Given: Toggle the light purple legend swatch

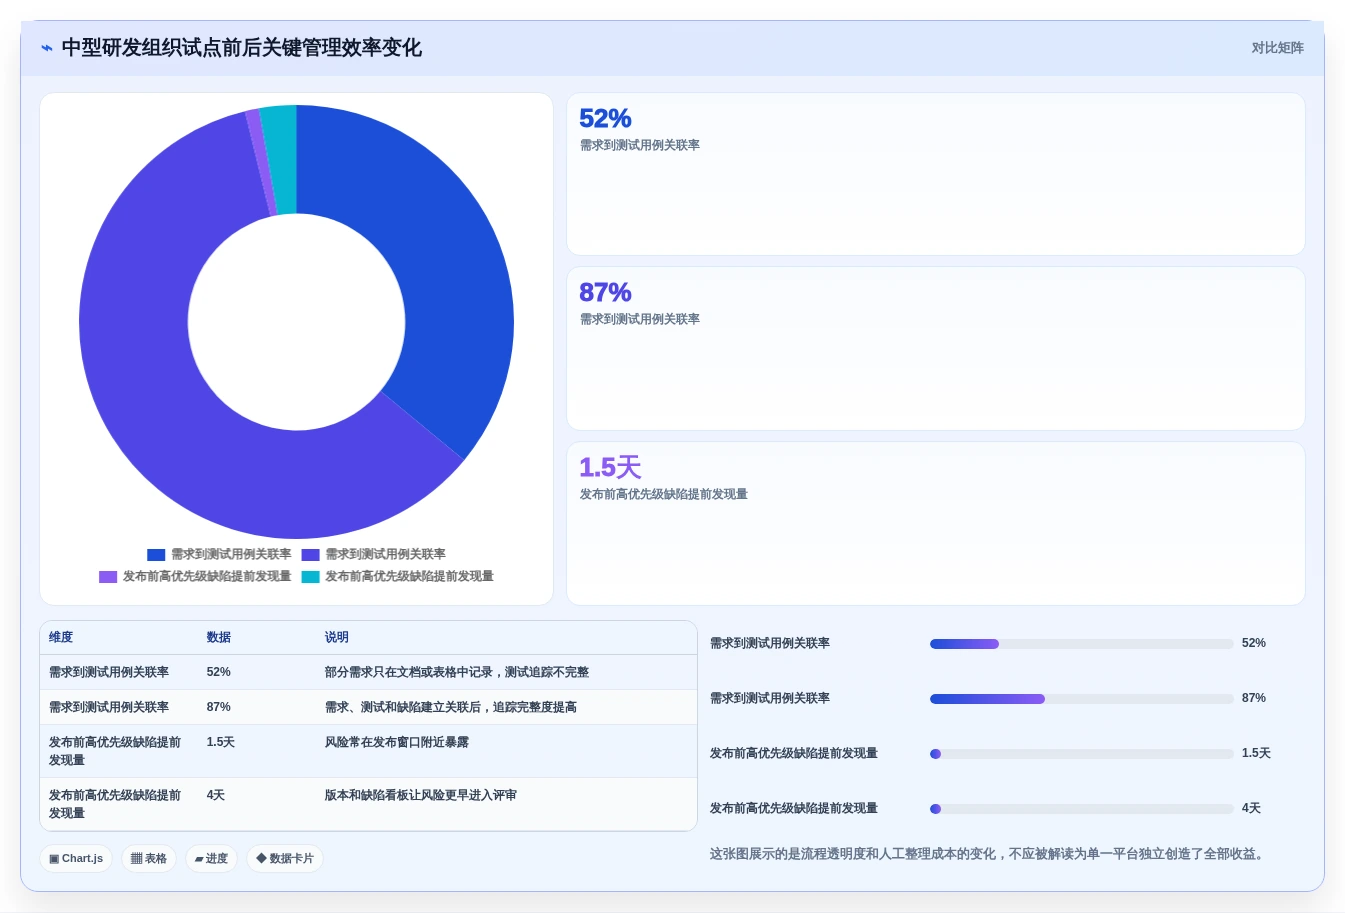Looking at the screenshot, I should 108,577.
